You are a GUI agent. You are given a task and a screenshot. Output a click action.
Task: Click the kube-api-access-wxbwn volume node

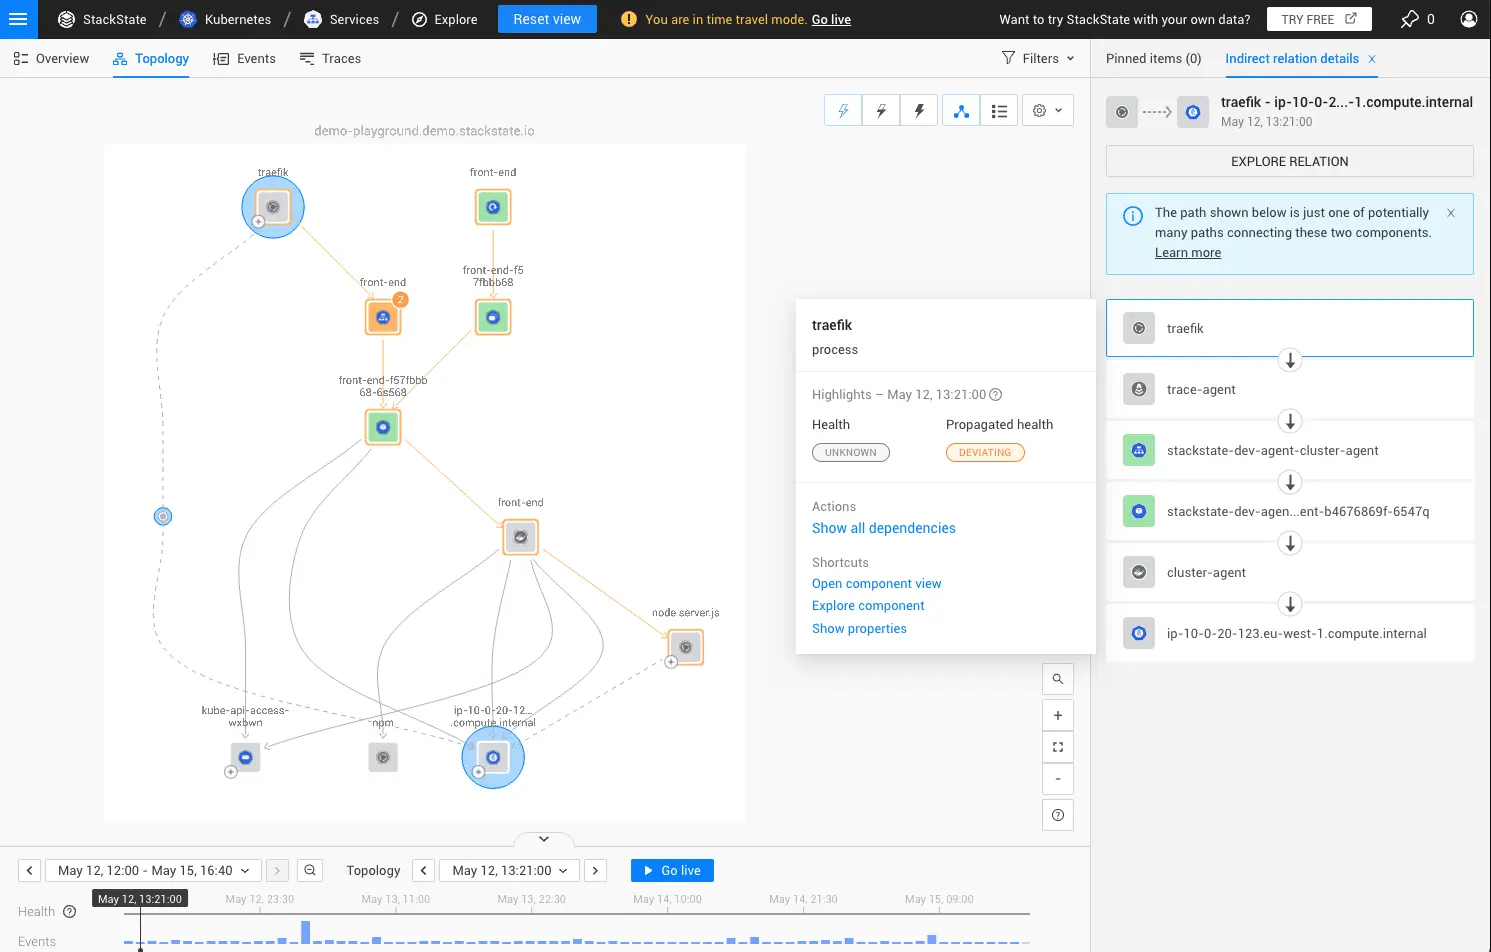coord(245,757)
